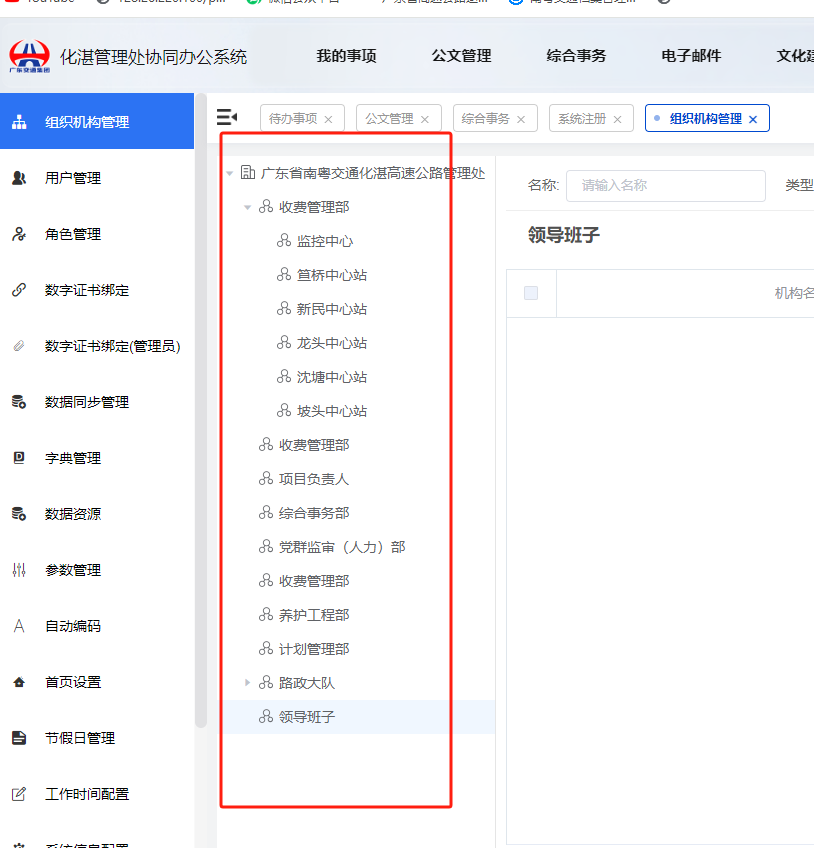Viewport: 814px width, 848px height.
Task: Select the active 组织机构管理 tab
Action: tap(706, 118)
